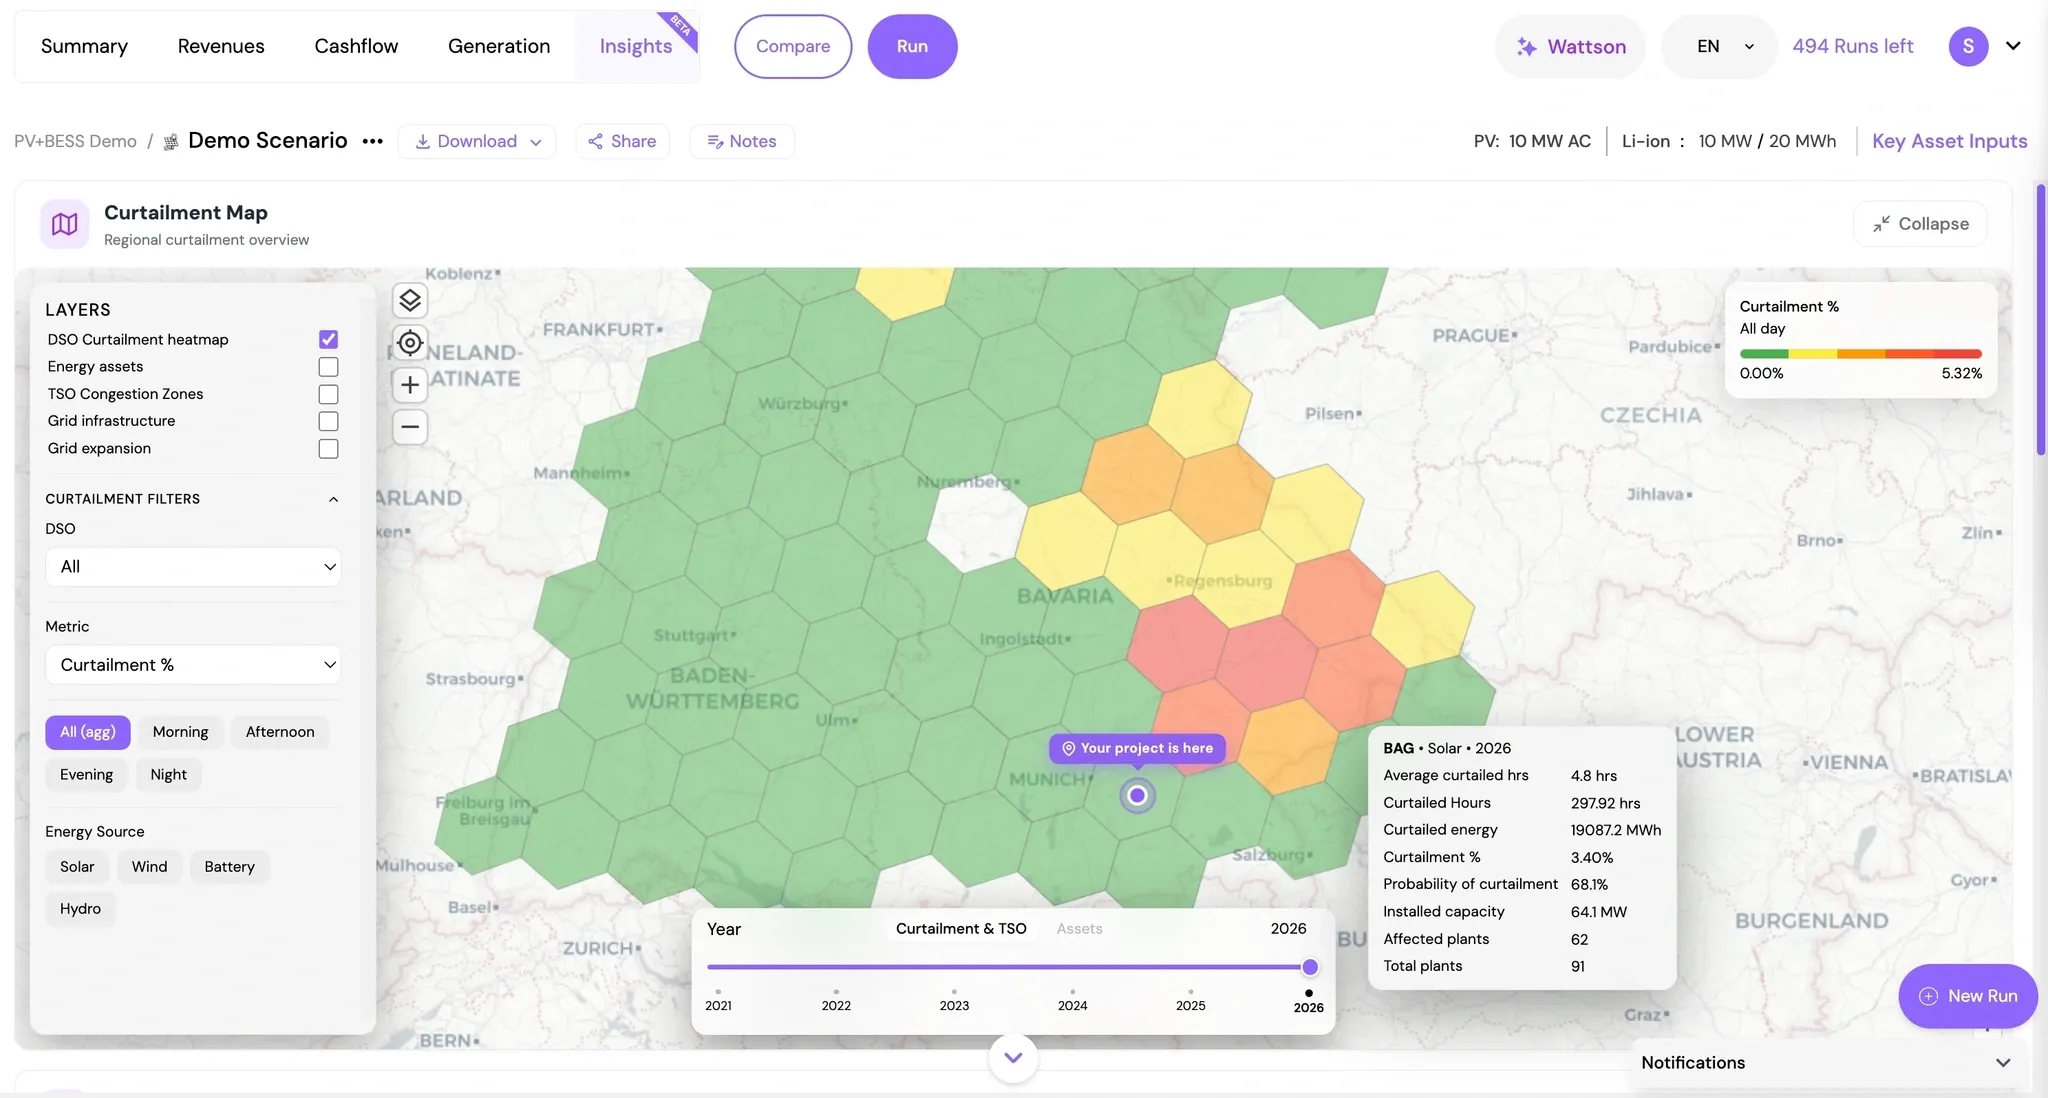This screenshot has height=1098, width=2048.
Task: Switch to Curtailment & TSO tab
Action: pos(961,929)
